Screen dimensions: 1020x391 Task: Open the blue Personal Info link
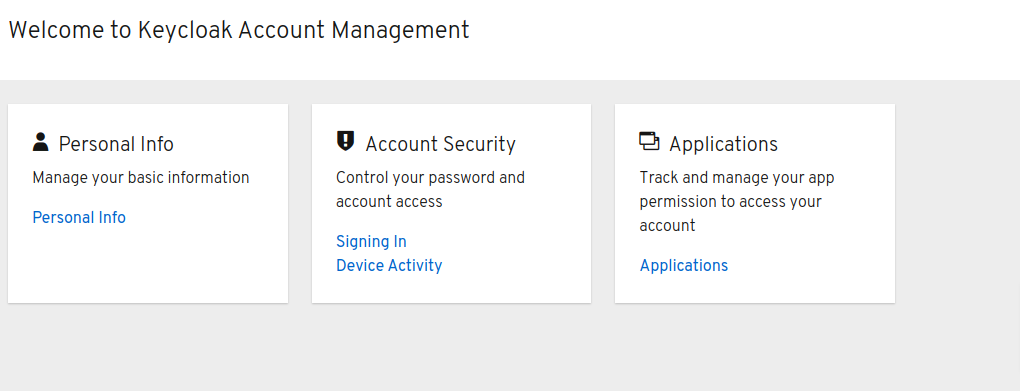coord(79,217)
